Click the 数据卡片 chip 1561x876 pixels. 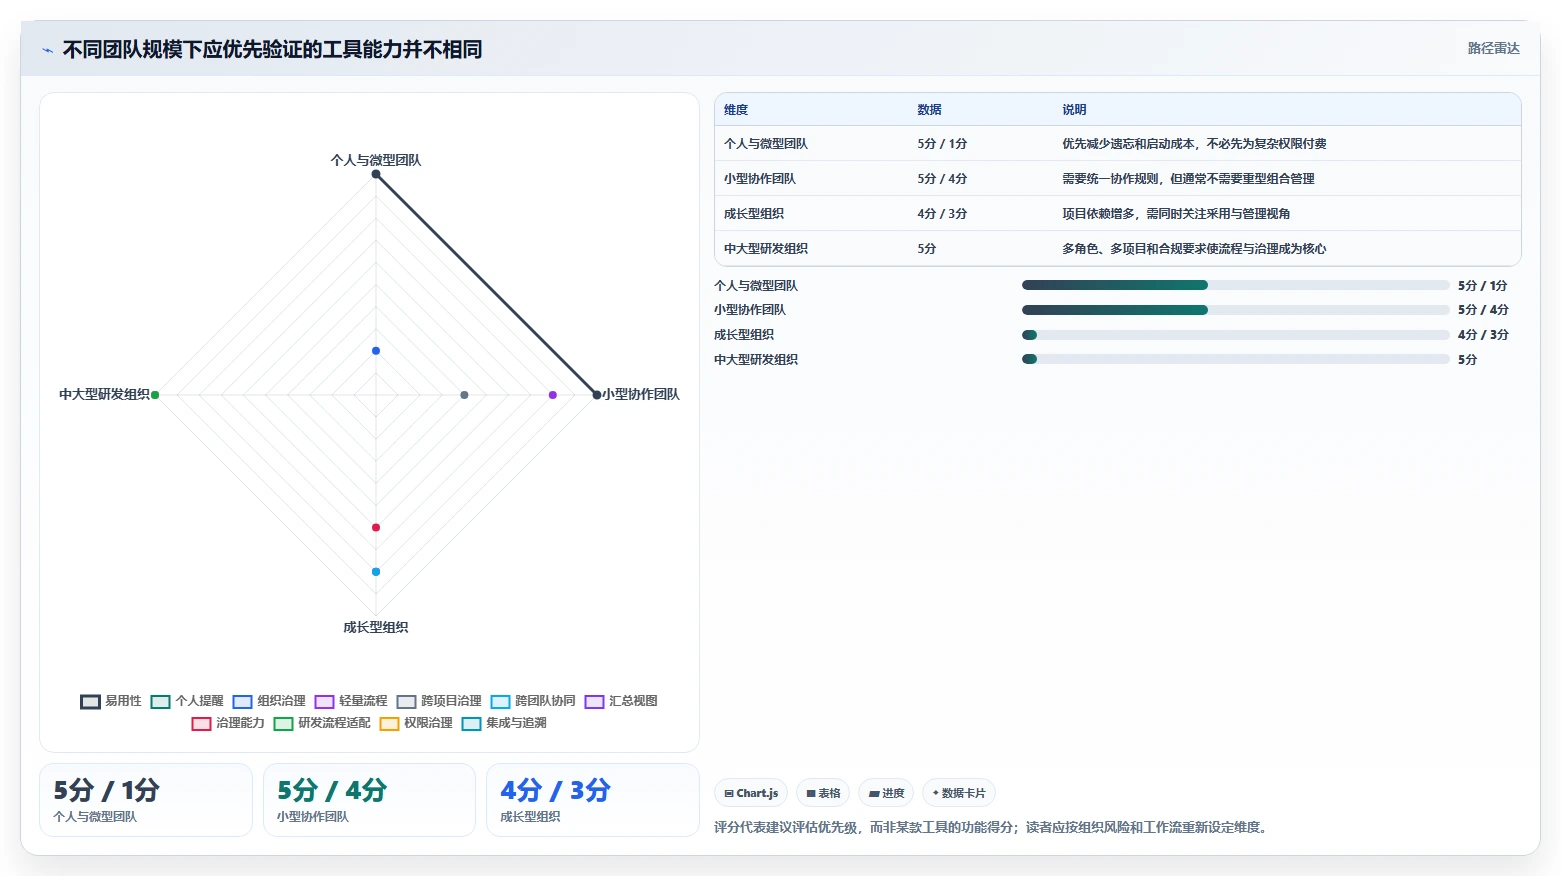[959, 793]
